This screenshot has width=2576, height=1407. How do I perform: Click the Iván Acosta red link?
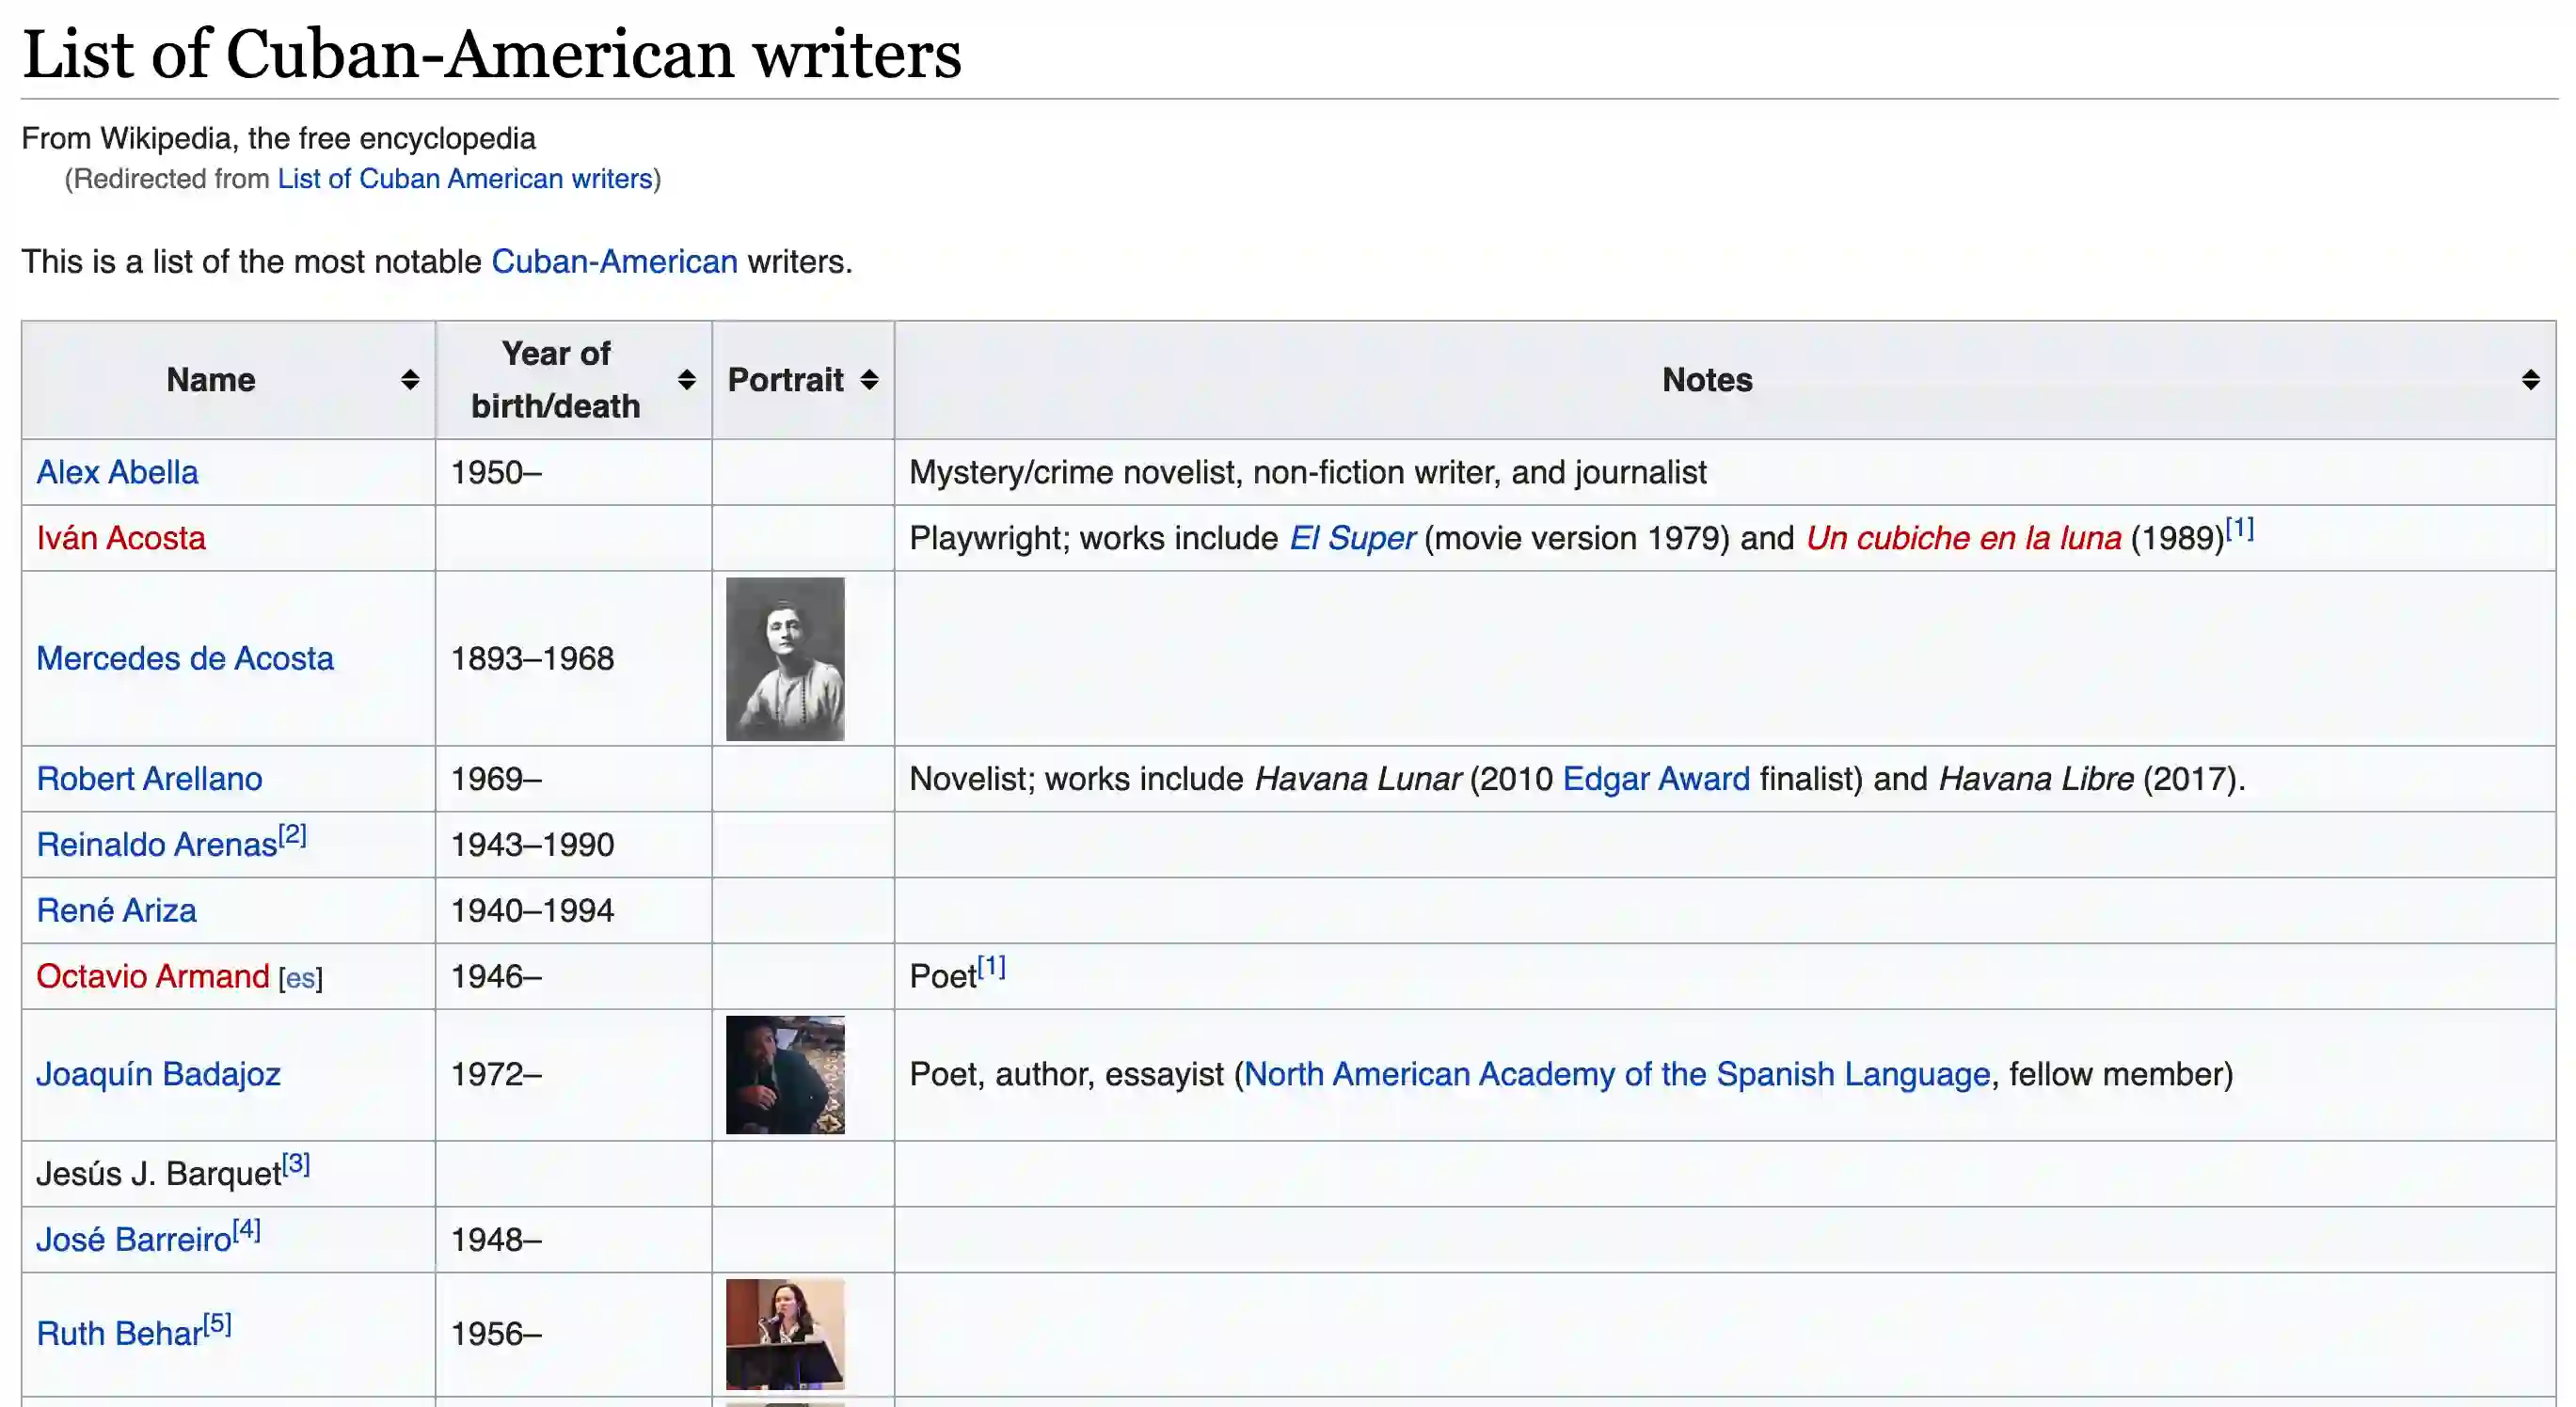pyautogui.click(x=121, y=538)
